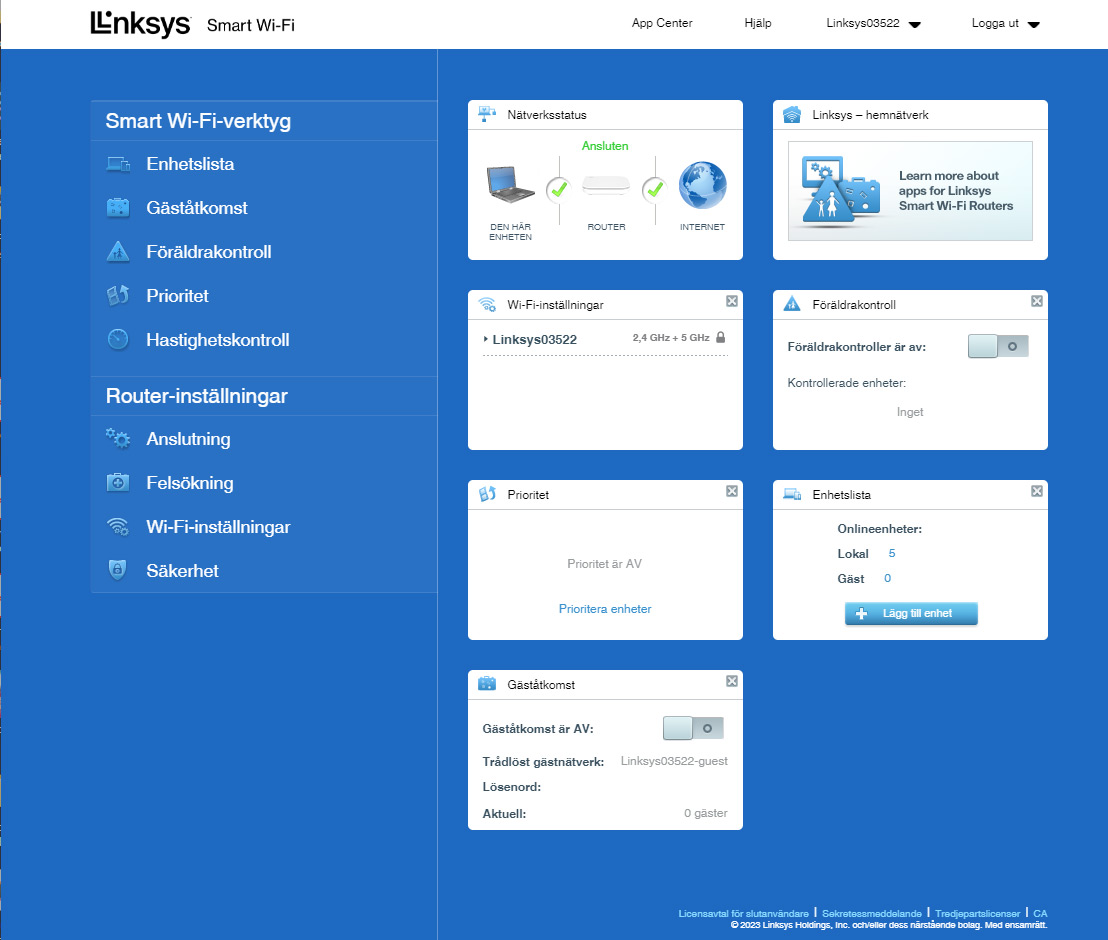Screen dimensions: 1108x940
Task: Click the padlock icon next to 2,4 GHz + 5 GHz
Action: click(721, 338)
